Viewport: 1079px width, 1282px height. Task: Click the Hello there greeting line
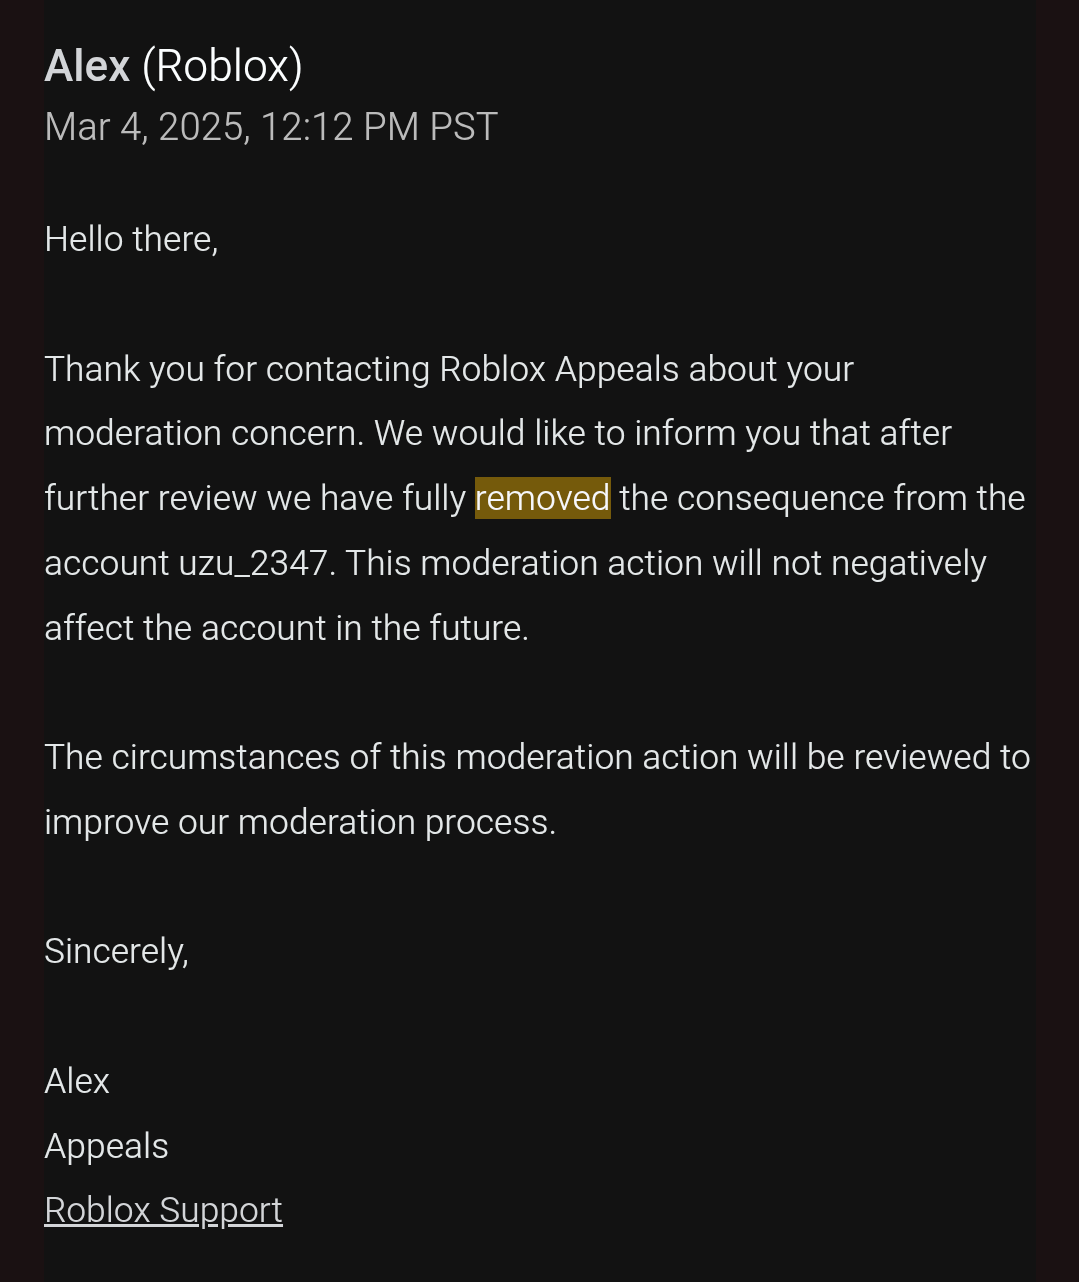(131, 240)
